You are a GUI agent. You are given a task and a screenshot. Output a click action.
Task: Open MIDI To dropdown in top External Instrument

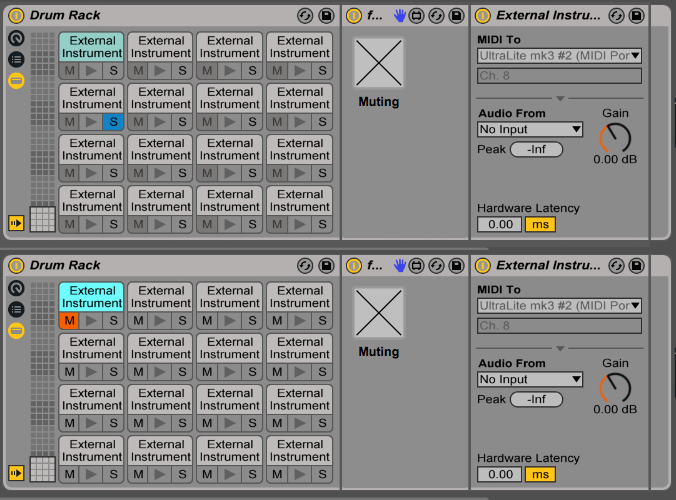click(559, 55)
